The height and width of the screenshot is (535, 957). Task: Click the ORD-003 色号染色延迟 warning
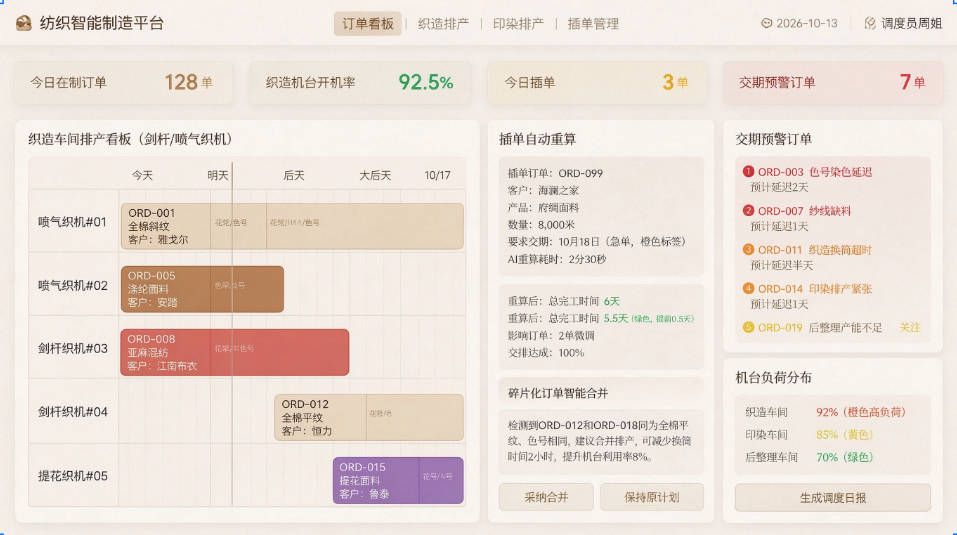click(x=815, y=172)
